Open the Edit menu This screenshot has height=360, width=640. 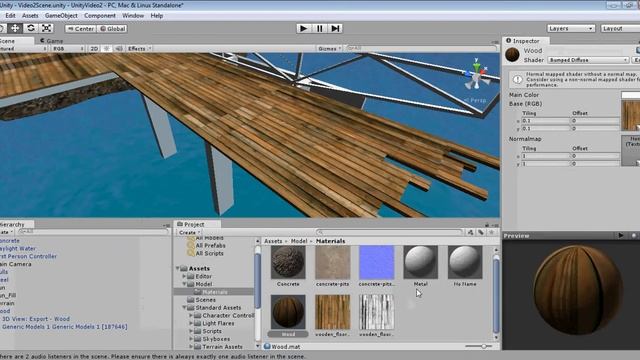(x=10, y=16)
